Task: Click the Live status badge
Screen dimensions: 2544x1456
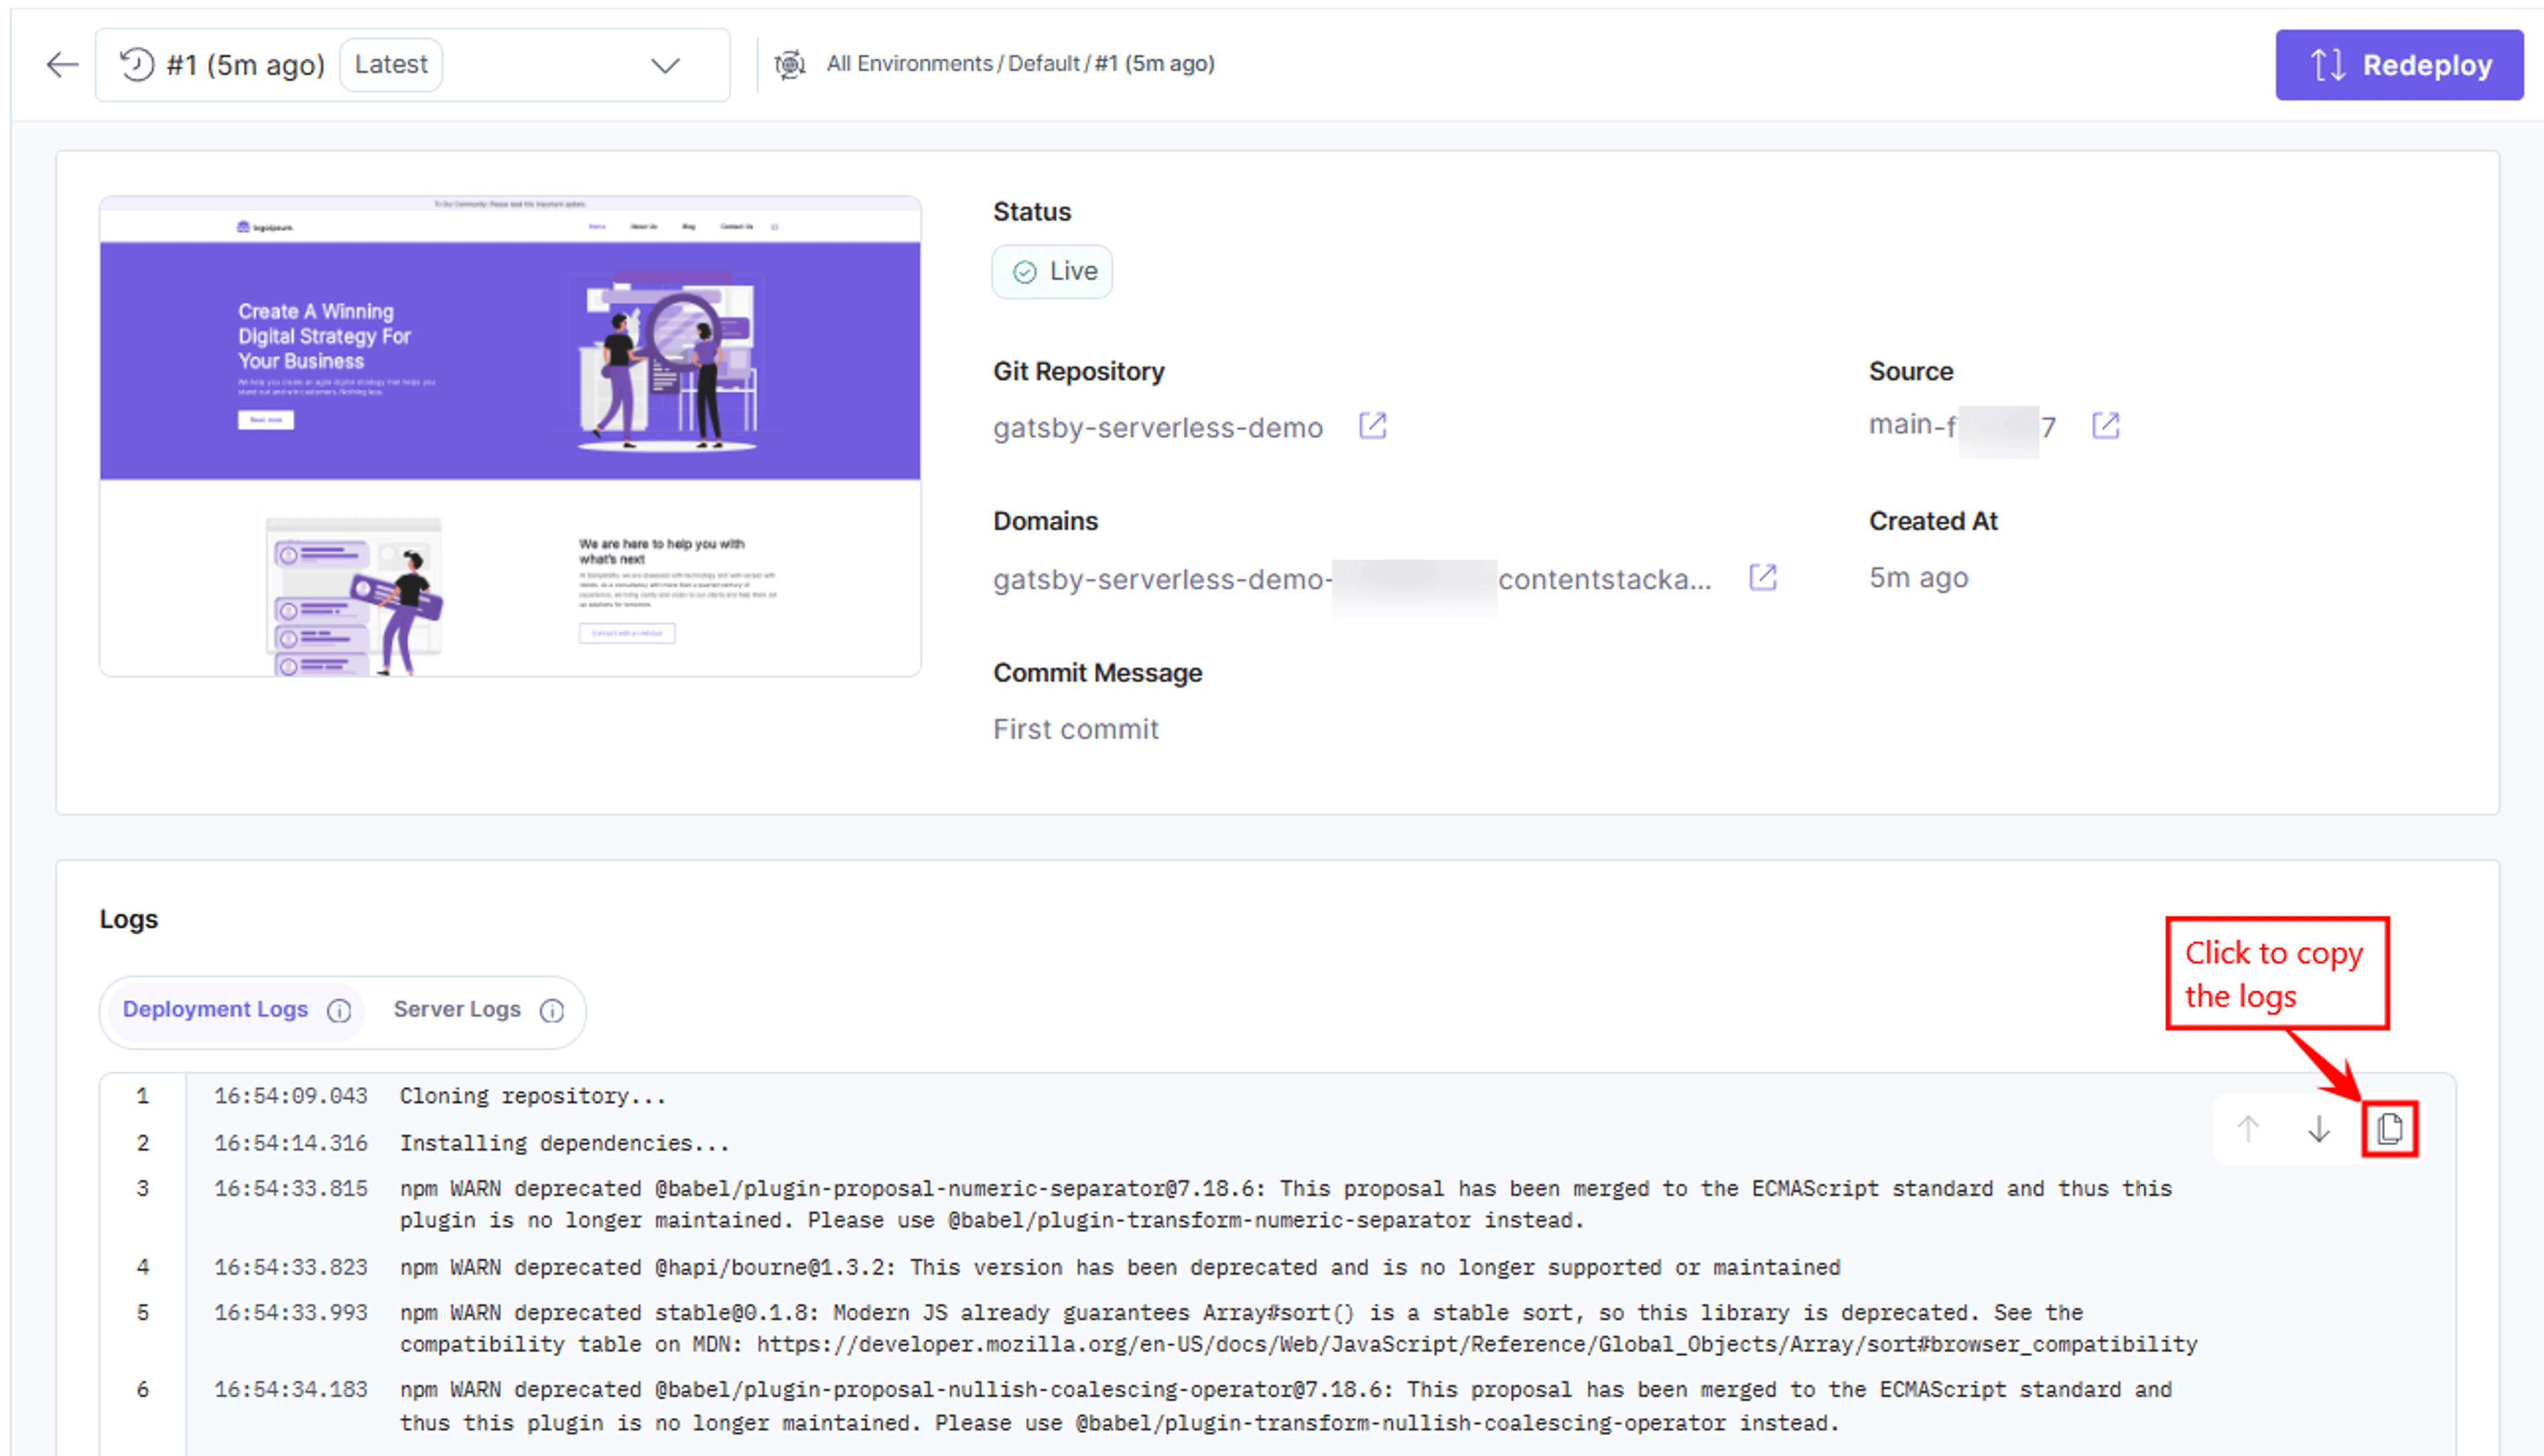Action: tap(1052, 272)
